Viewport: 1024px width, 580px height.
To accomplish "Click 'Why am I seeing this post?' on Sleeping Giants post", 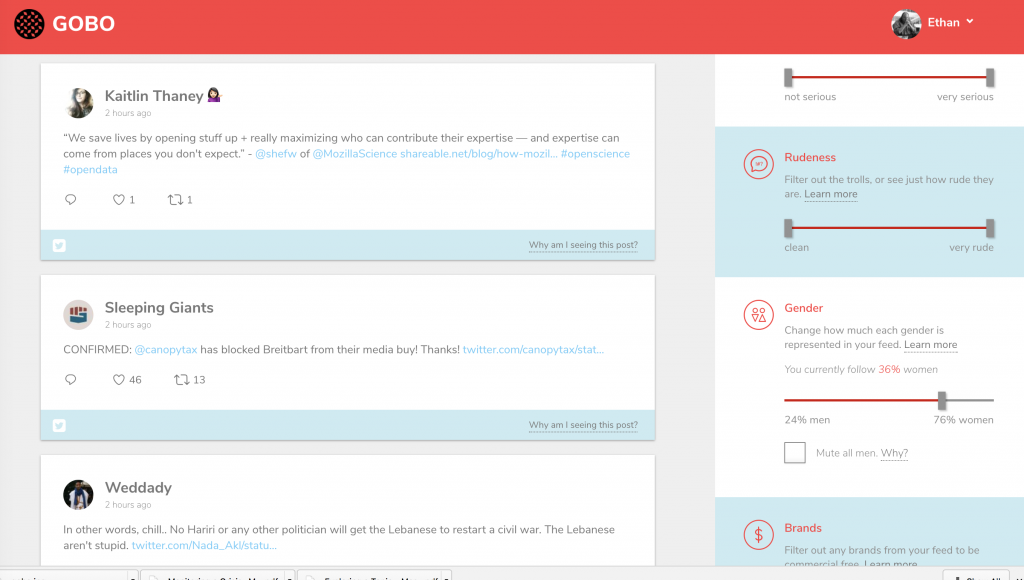I will pos(583,425).
